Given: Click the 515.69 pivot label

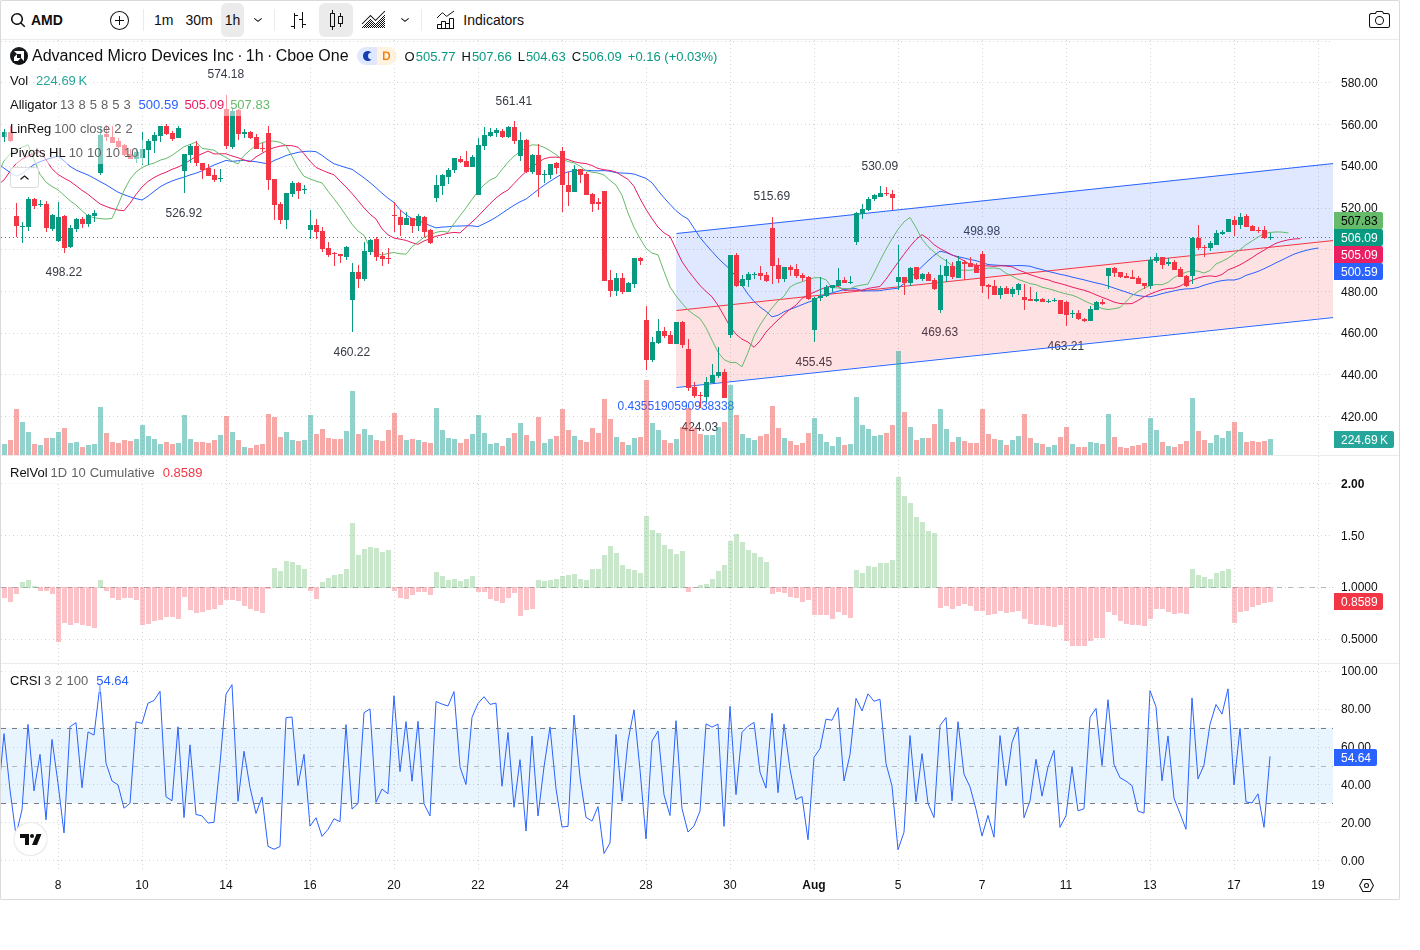Looking at the screenshot, I should (x=772, y=196).
